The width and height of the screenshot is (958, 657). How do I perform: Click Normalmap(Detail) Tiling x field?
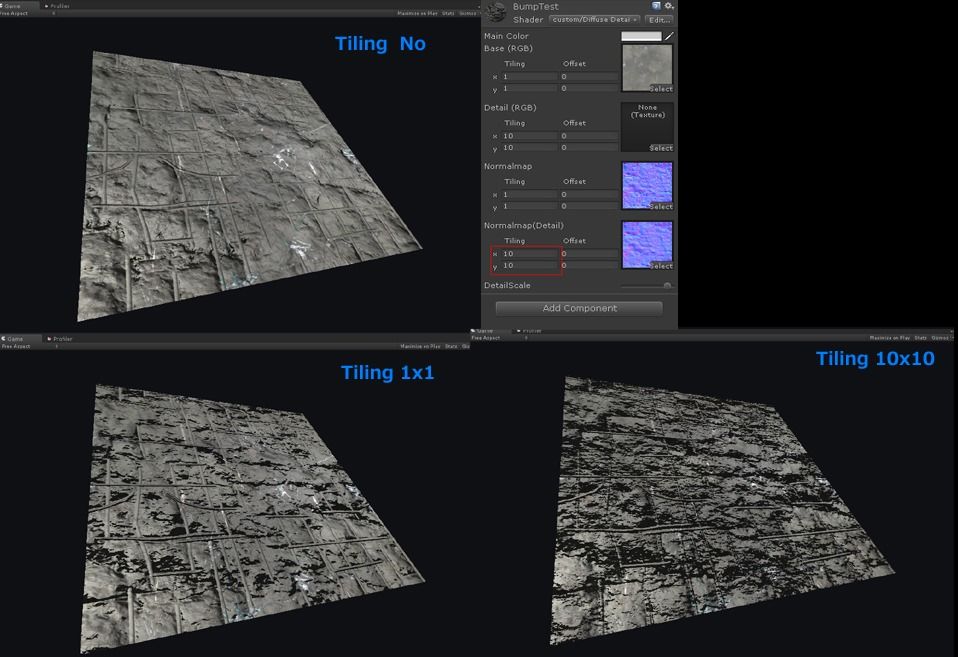529,254
